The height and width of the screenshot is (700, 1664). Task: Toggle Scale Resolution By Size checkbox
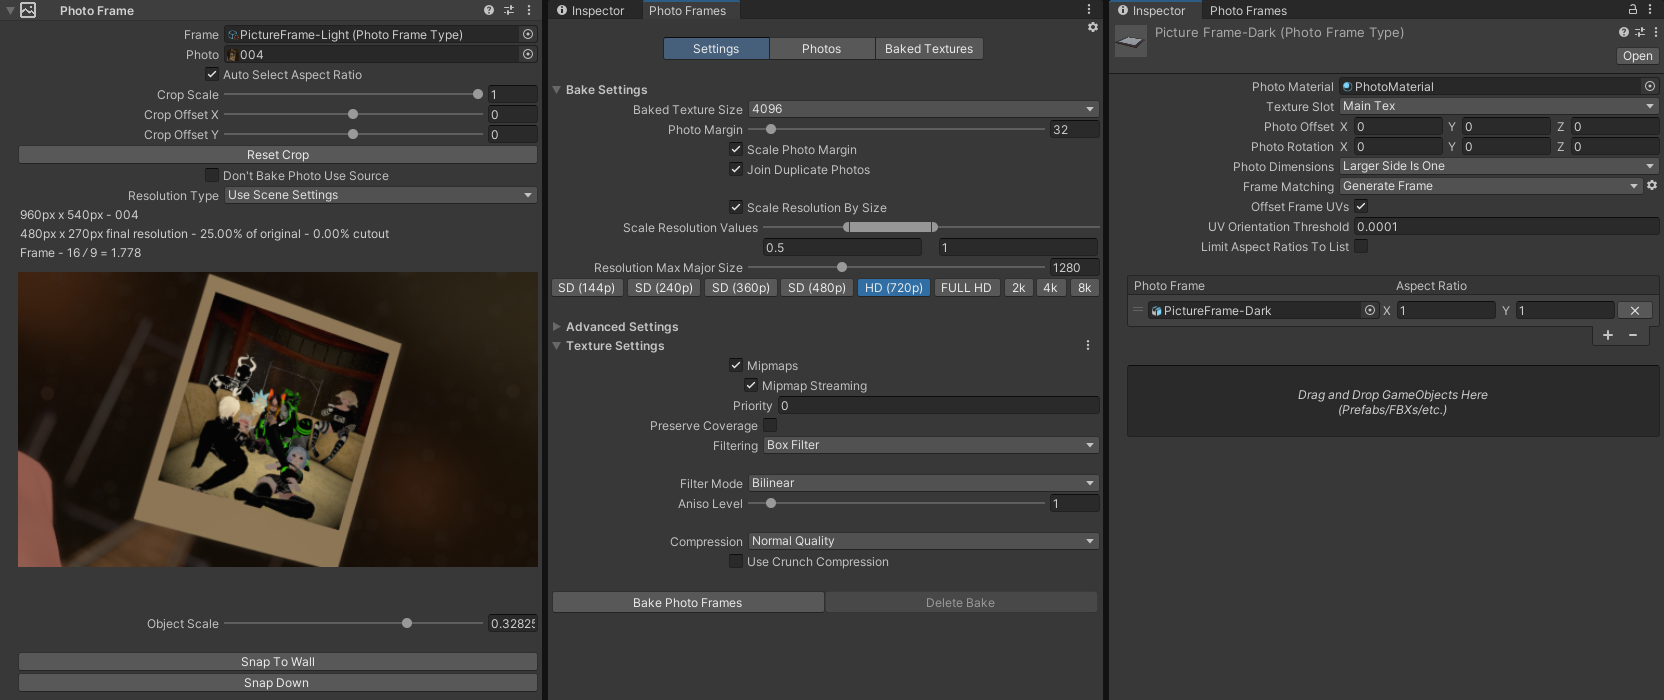[736, 207]
